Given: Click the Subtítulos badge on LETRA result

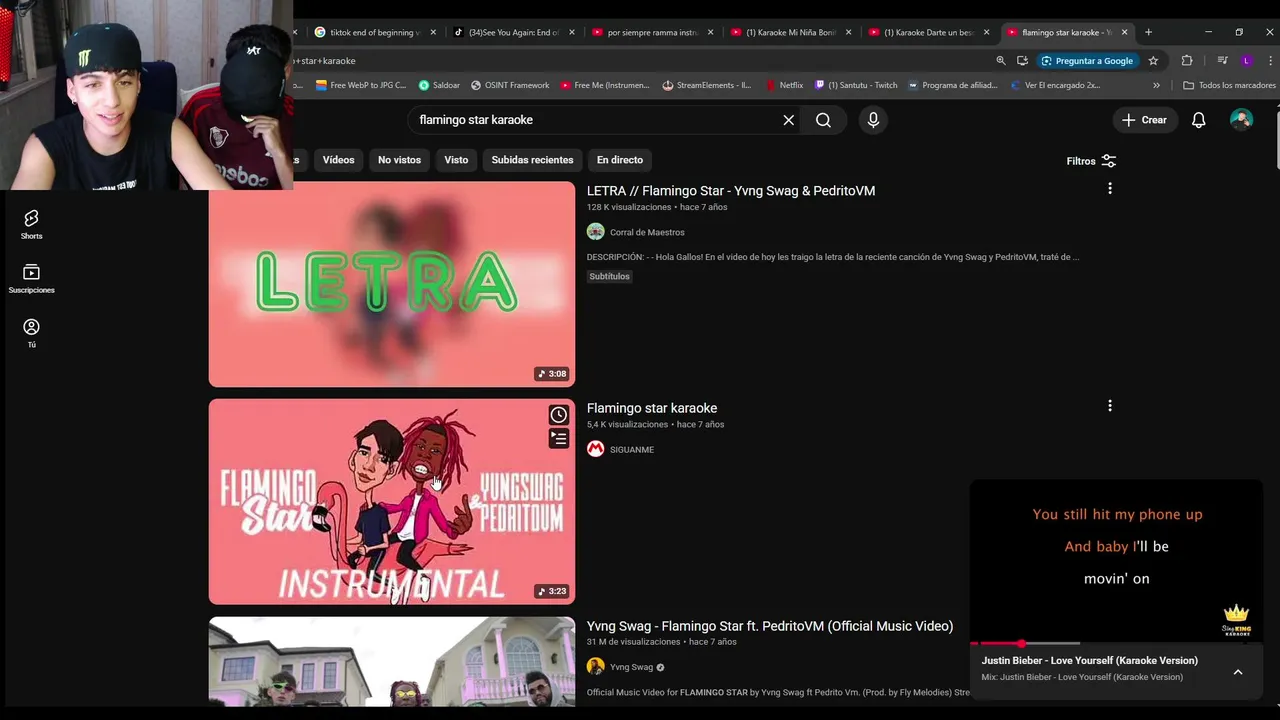Looking at the screenshot, I should (x=609, y=276).
